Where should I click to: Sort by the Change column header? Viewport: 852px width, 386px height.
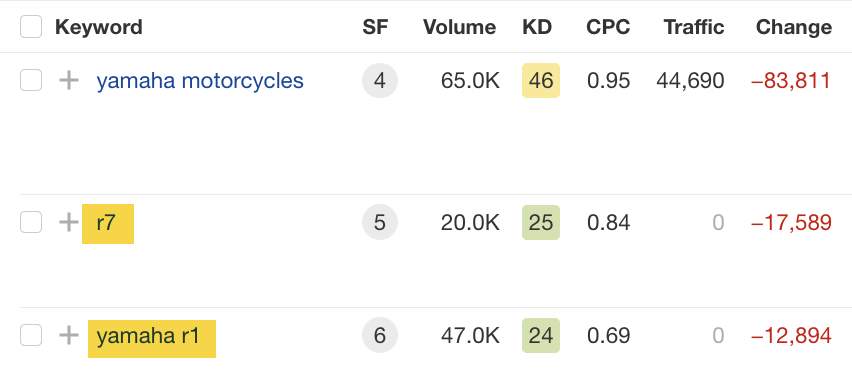(x=794, y=27)
